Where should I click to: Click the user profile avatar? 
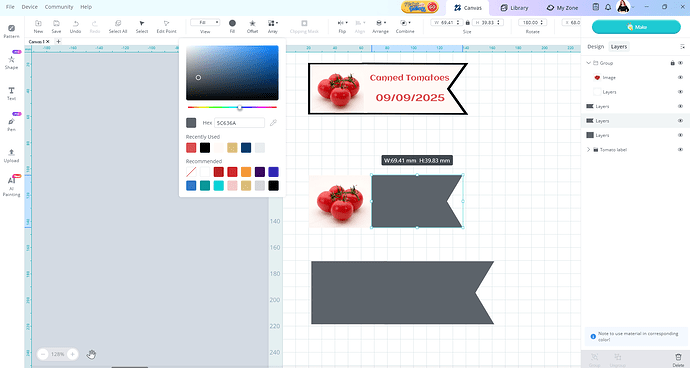[623, 7]
